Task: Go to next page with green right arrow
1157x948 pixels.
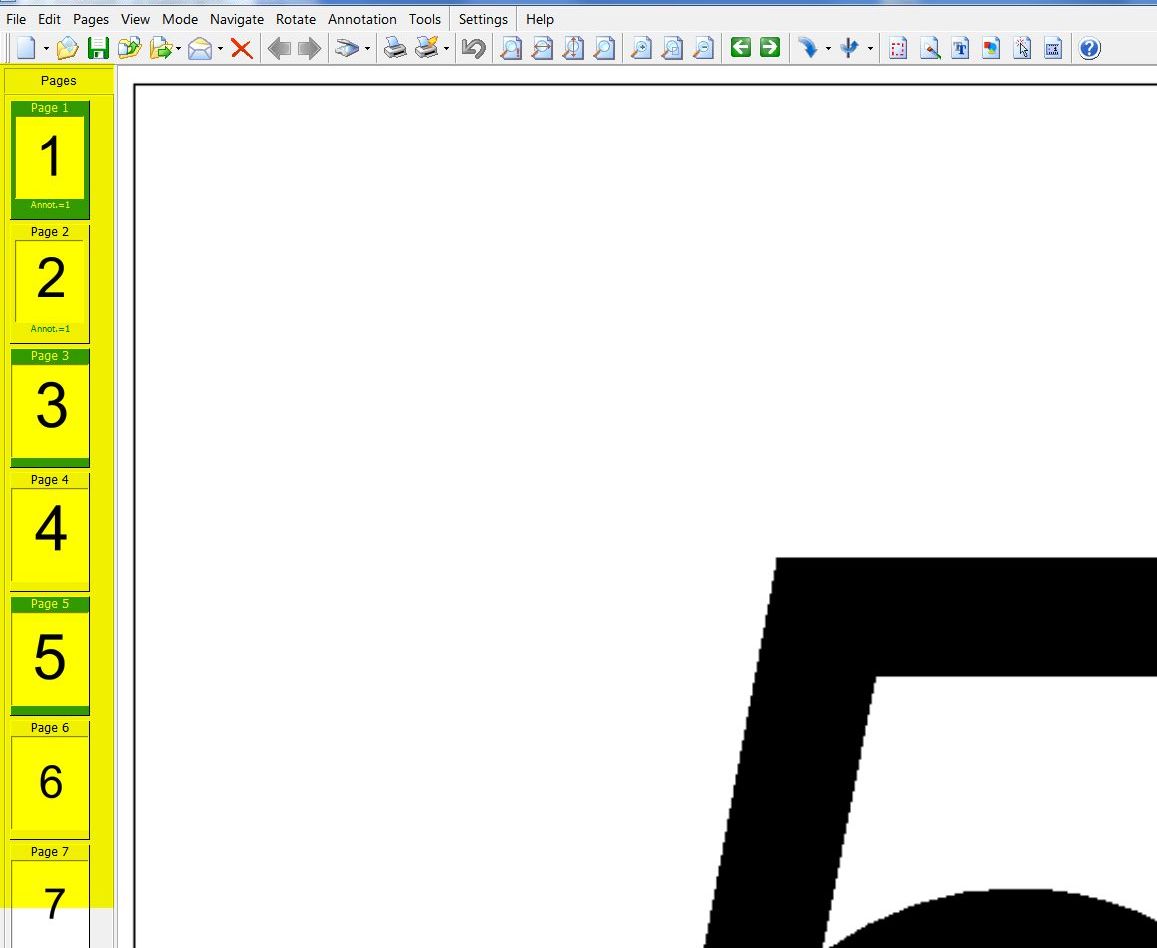Action: point(769,47)
